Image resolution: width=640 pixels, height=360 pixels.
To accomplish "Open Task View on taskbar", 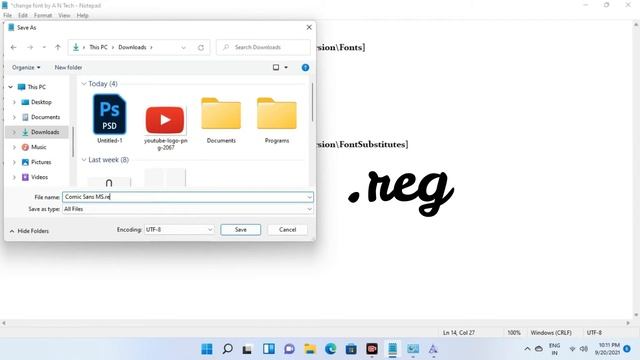I will tap(247, 349).
